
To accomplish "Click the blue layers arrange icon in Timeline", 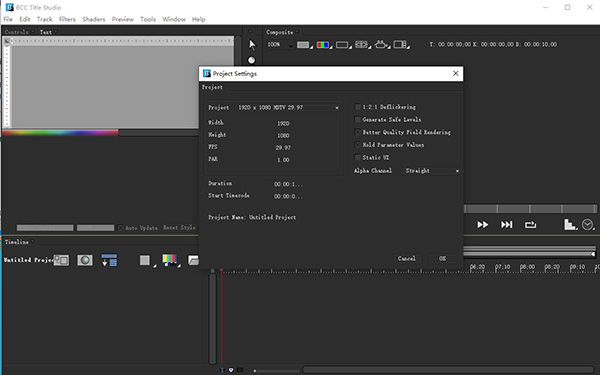I will [x=109, y=260].
